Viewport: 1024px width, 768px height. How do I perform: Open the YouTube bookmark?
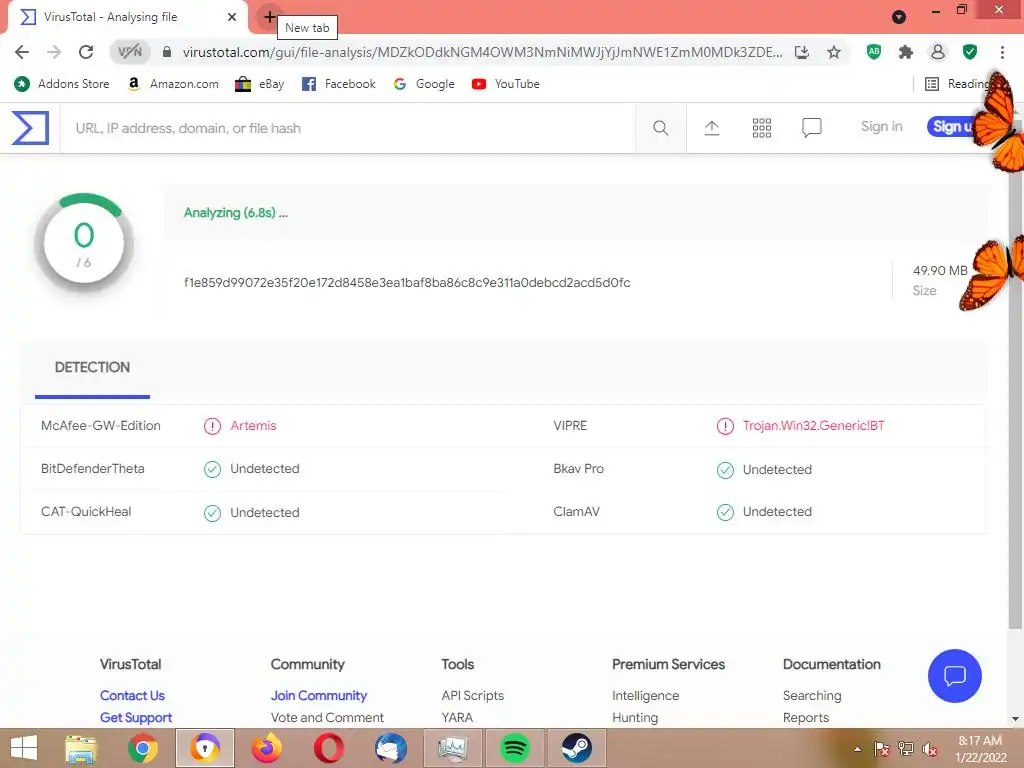coord(505,84)
